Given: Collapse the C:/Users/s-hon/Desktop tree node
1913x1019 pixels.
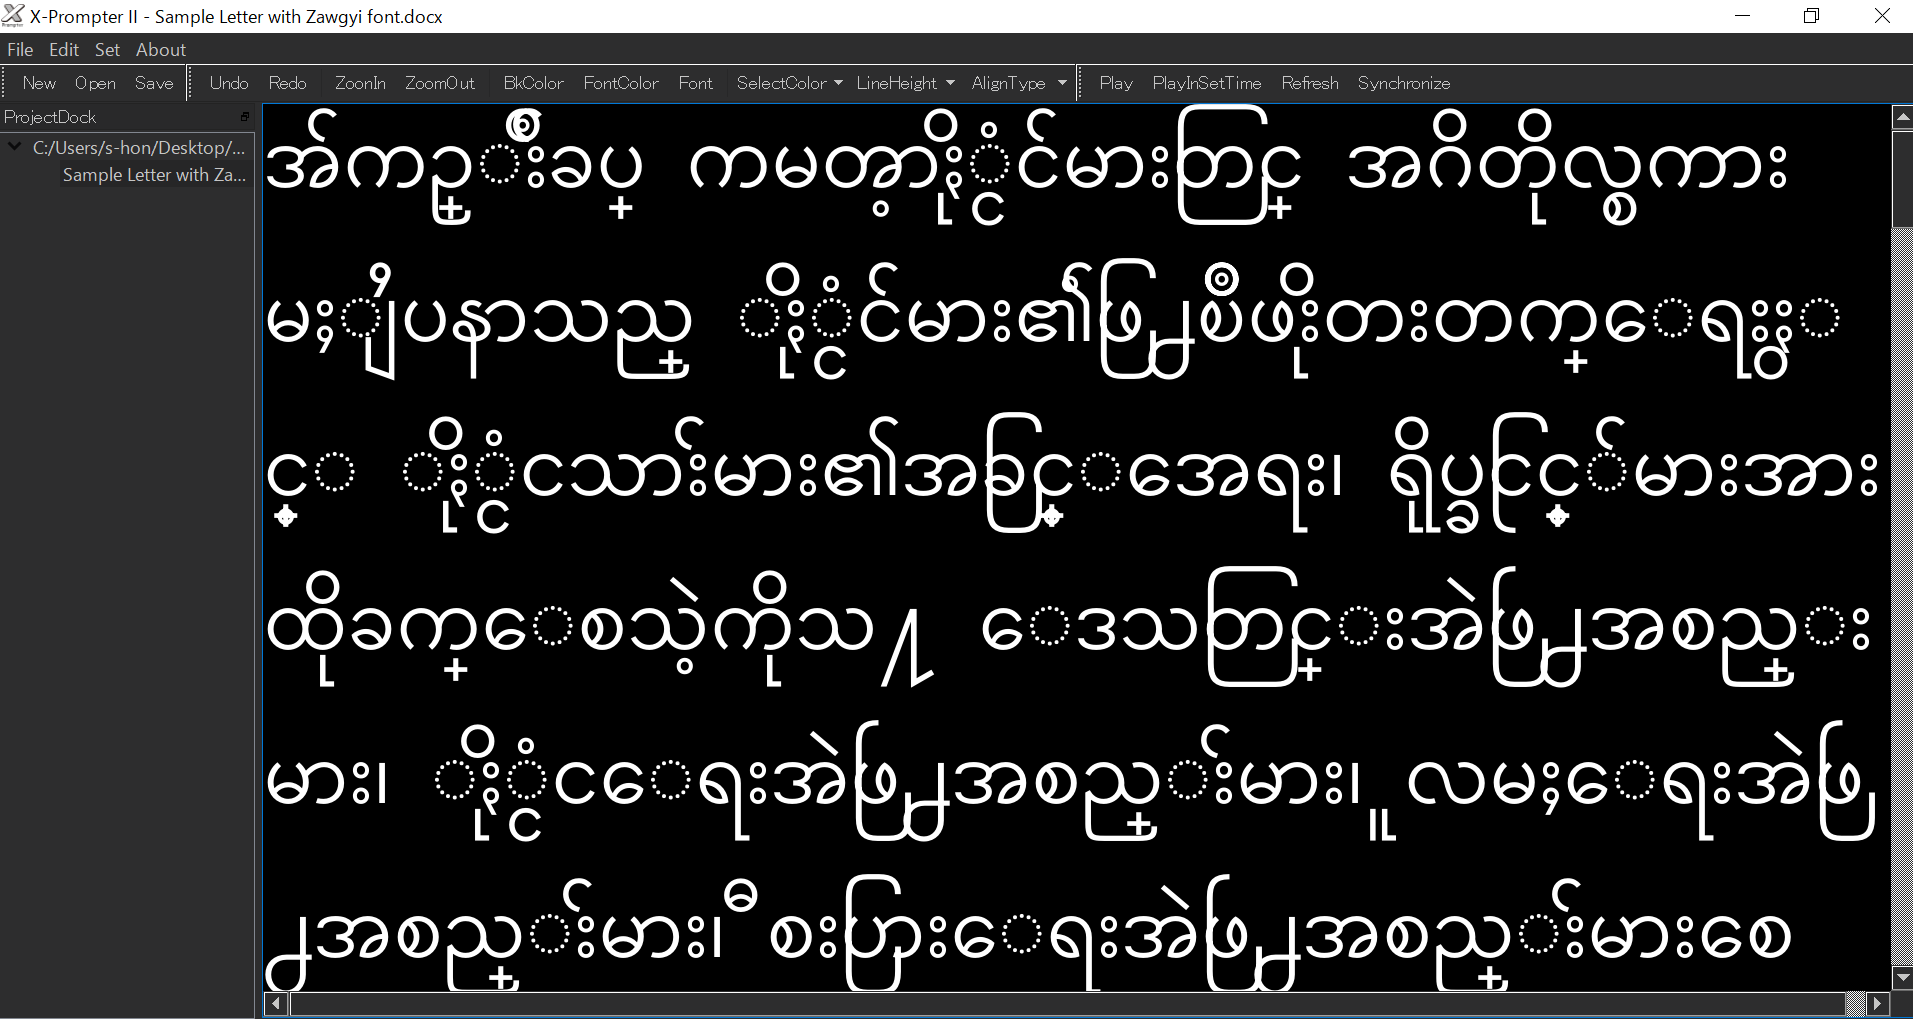Looking at the screenshot, I should [x=15, y=147].
